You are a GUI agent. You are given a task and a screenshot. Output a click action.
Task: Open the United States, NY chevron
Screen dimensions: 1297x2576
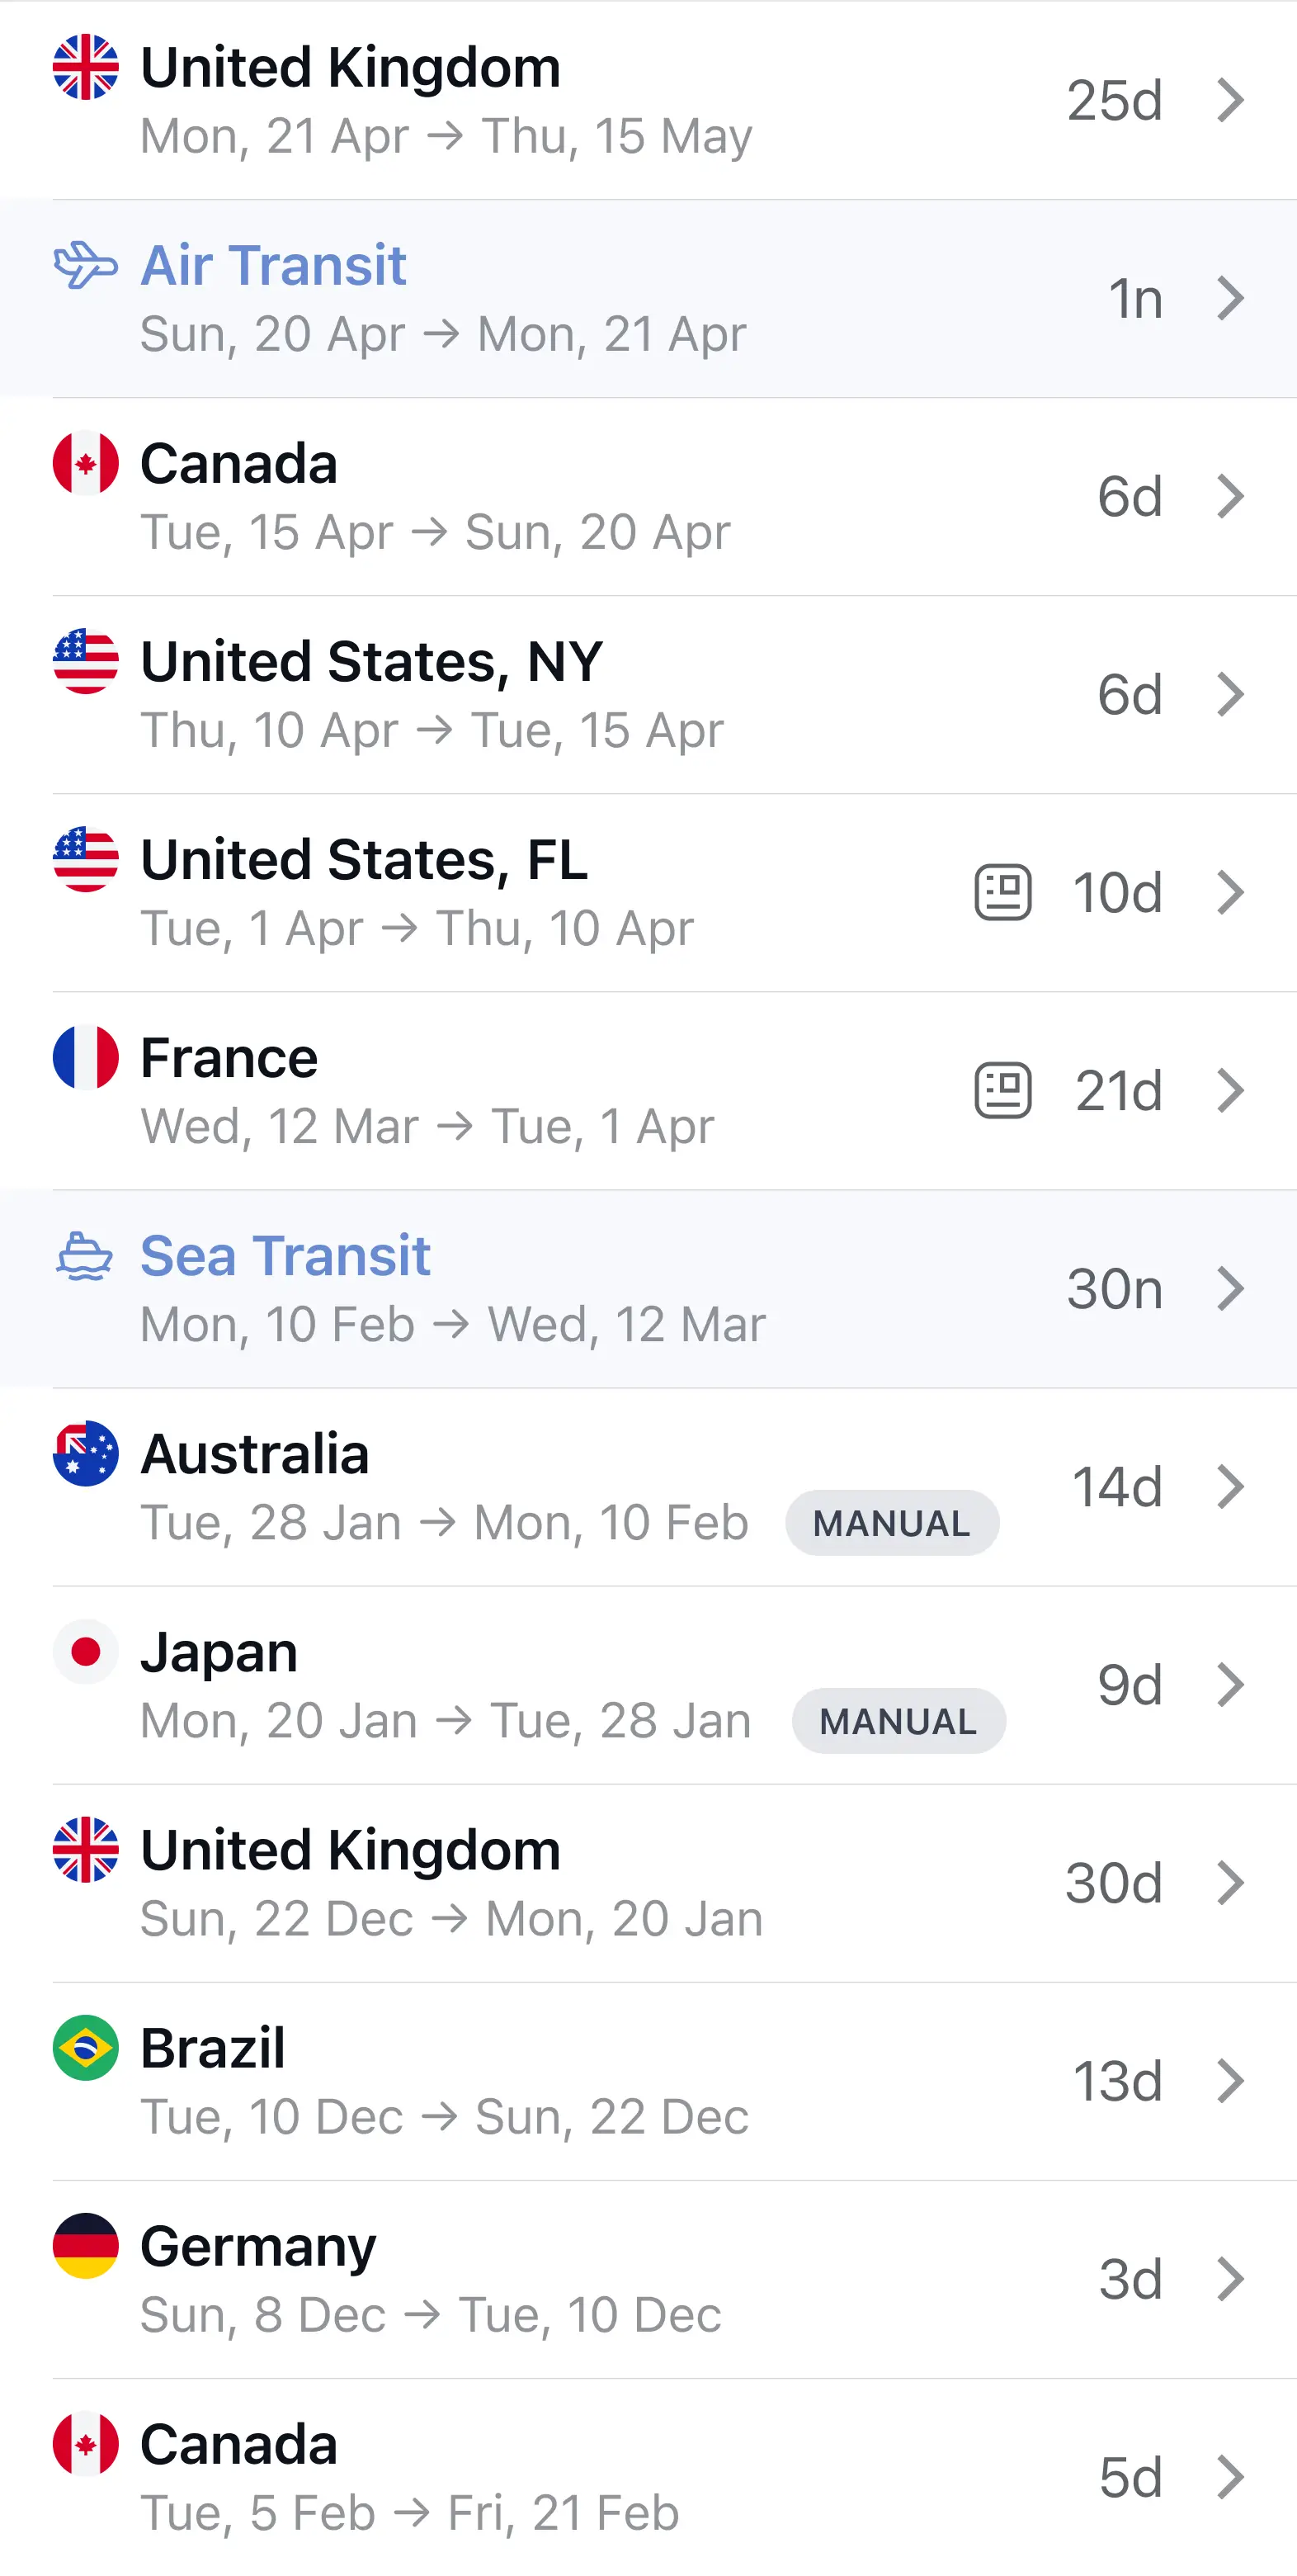(x=1230, y=694)
